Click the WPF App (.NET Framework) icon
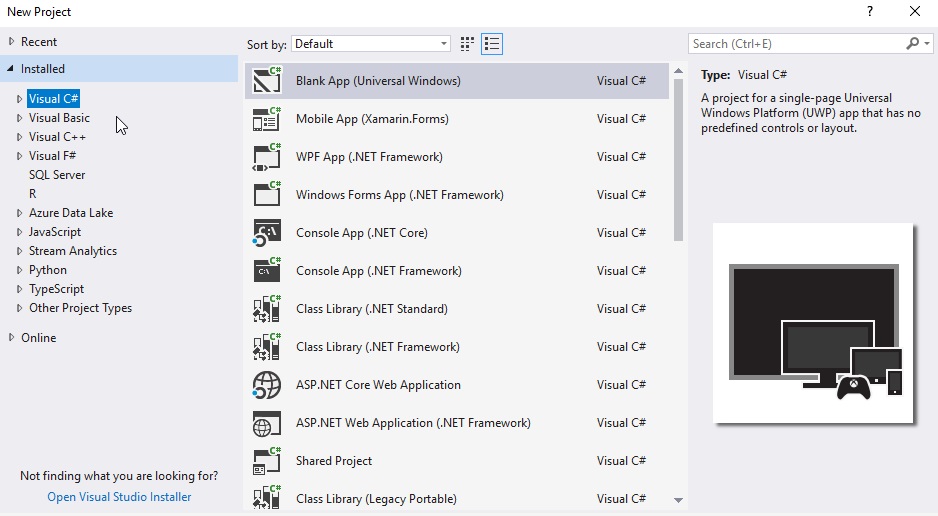This screenshot has height=516, width=938. 267,157
